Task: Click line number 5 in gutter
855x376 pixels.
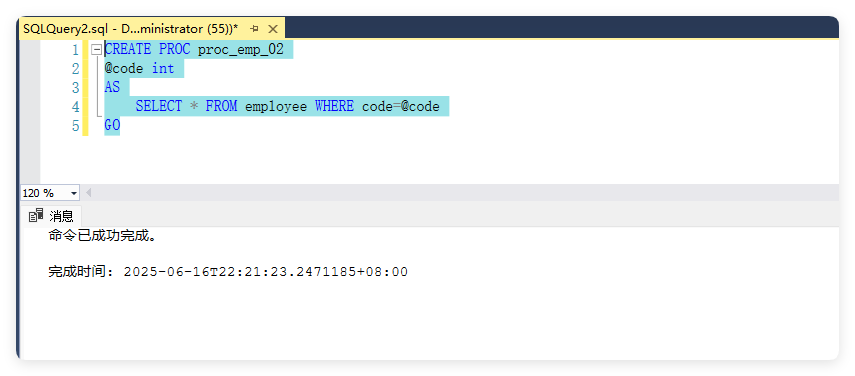Action: click(75, 126)
